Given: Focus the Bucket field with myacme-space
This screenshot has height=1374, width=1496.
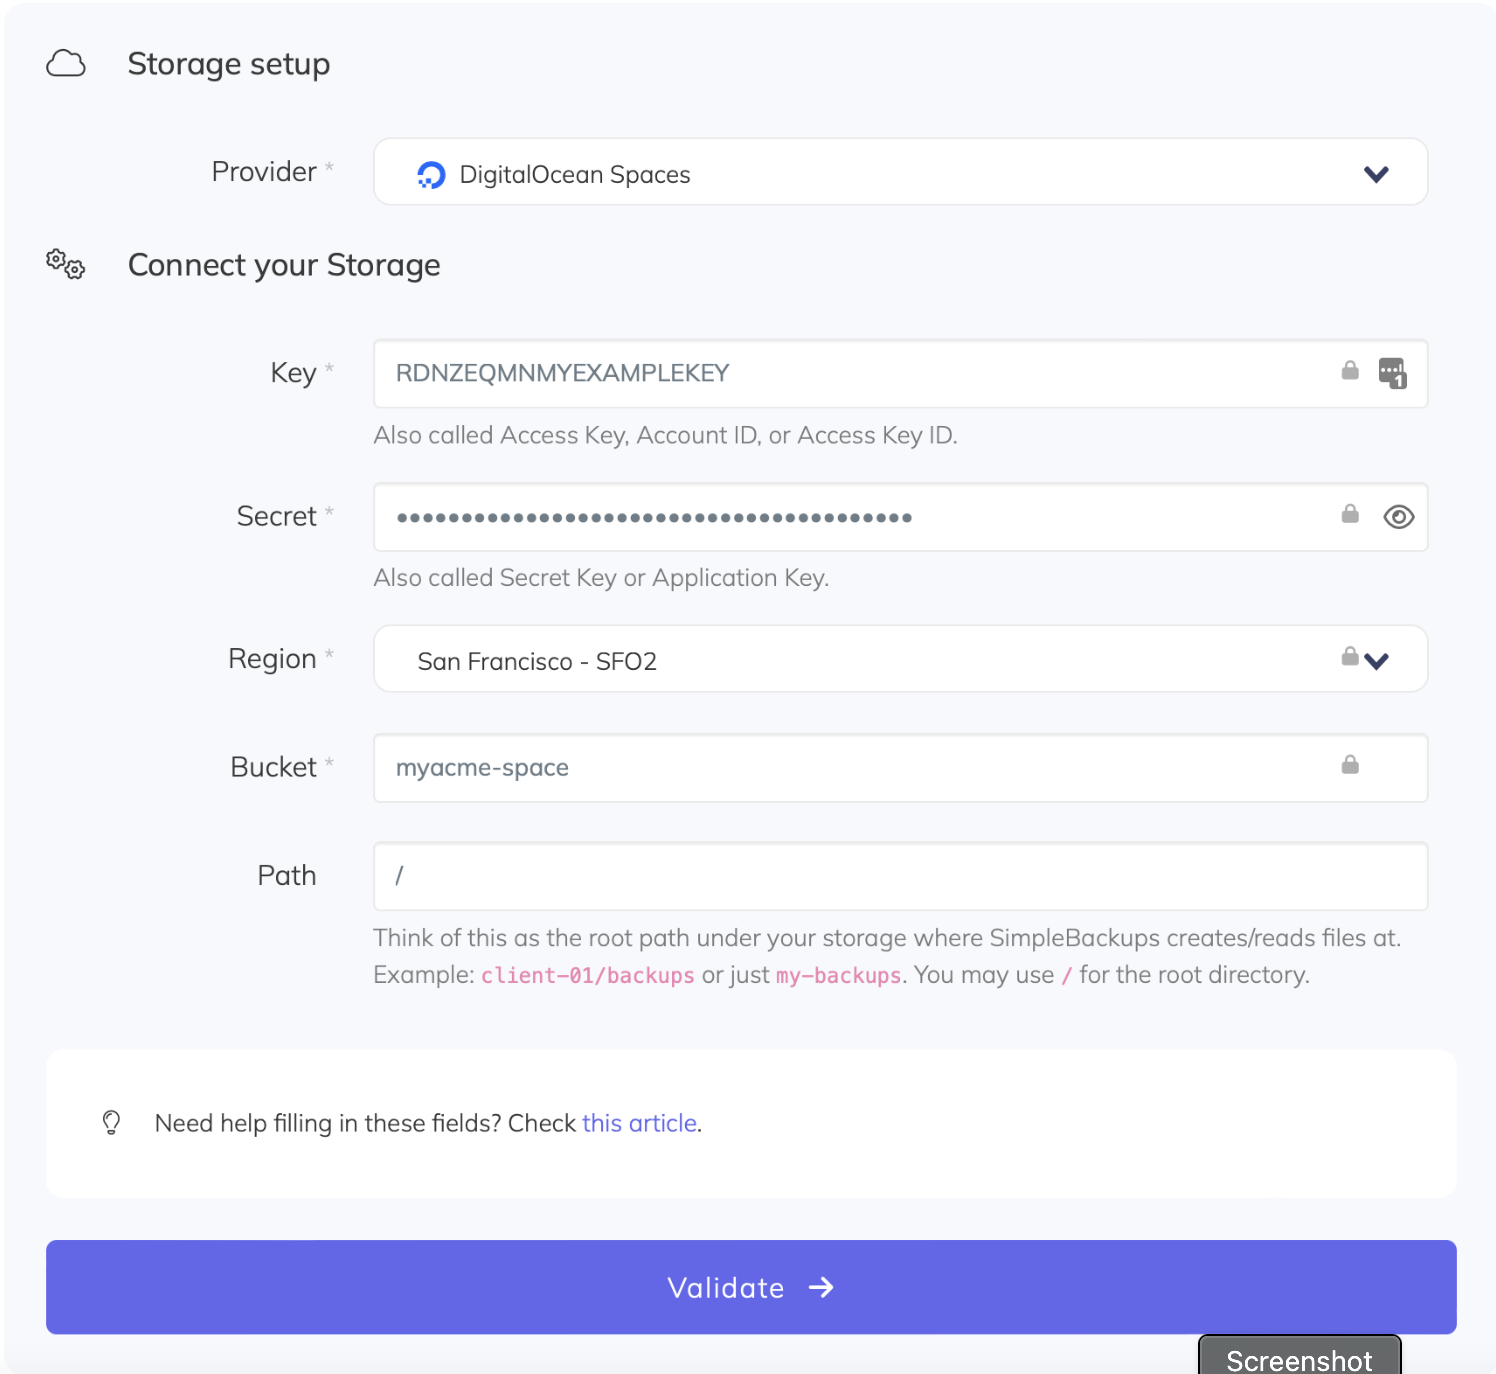Looking at the screenshot, I should (x=850, y=768).
